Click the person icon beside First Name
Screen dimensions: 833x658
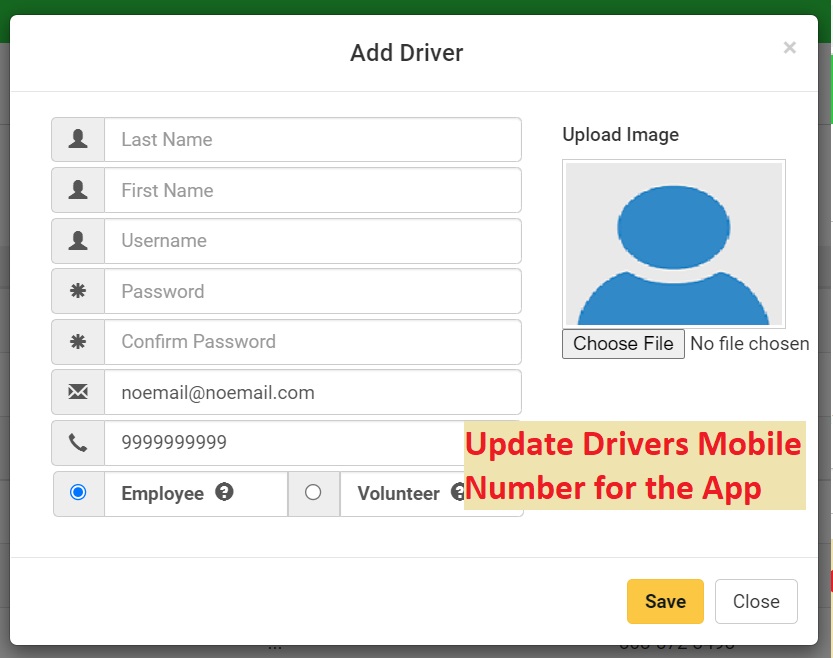pyautogui.click(x=78, y=190)
